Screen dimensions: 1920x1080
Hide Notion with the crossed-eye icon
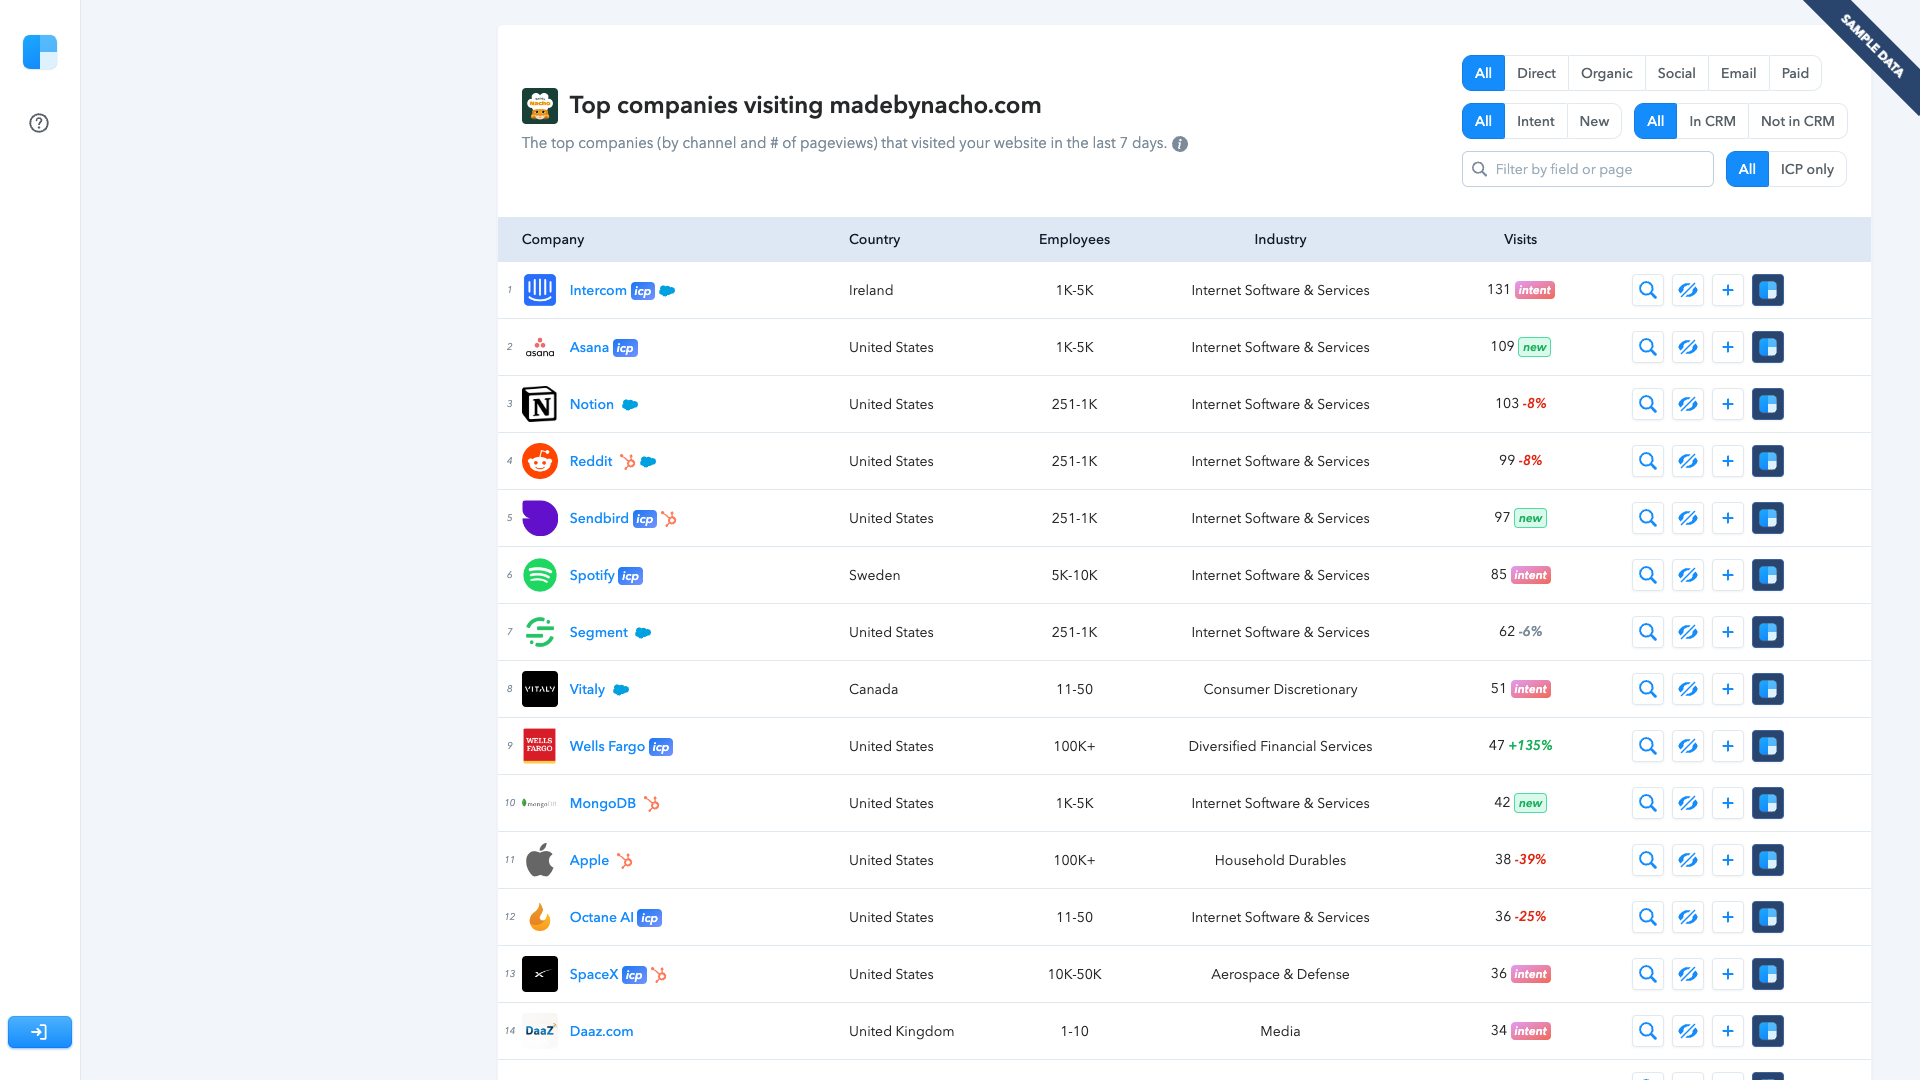(1688, 404)
